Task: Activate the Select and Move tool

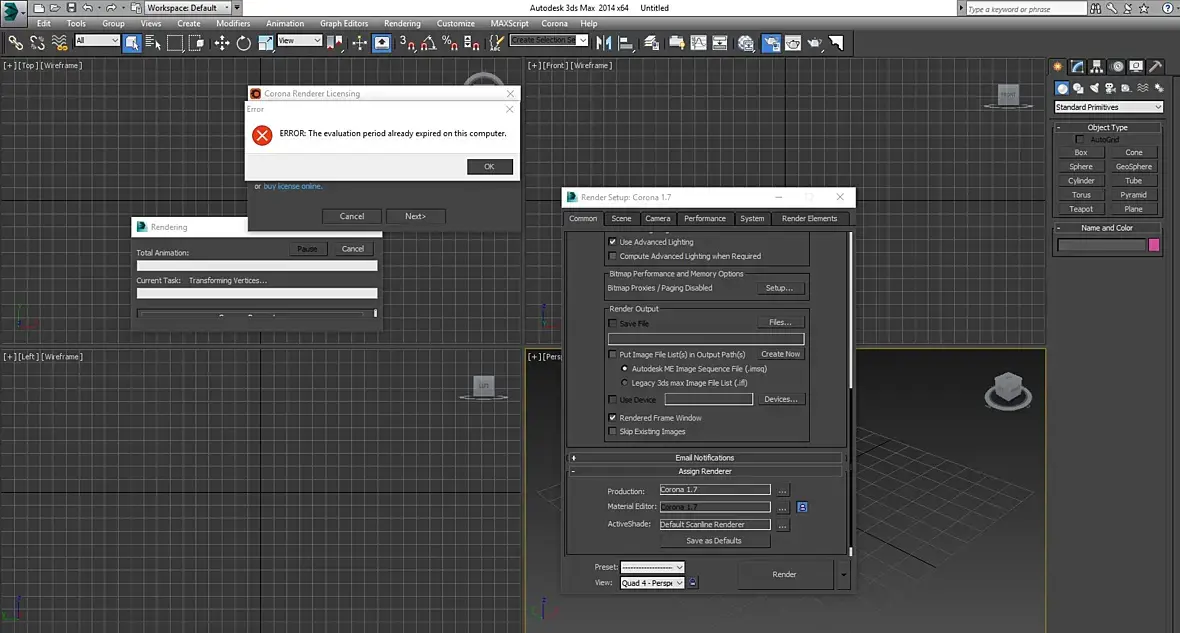Action: point(222,43)
